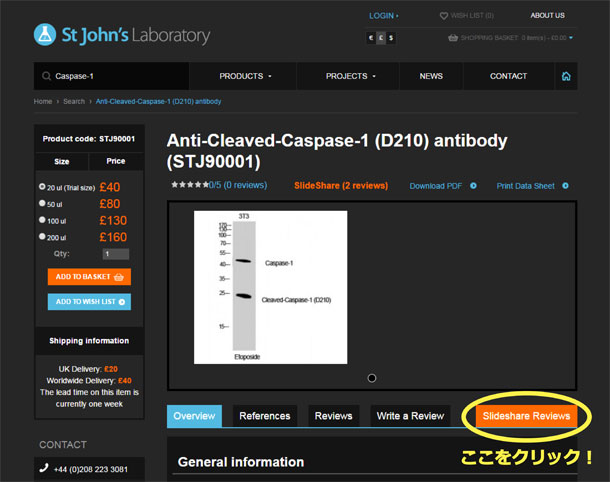Image resolution: width=610 pixels, height=482 pixels.
Task: Click the star rating icons
Action: 190,184
